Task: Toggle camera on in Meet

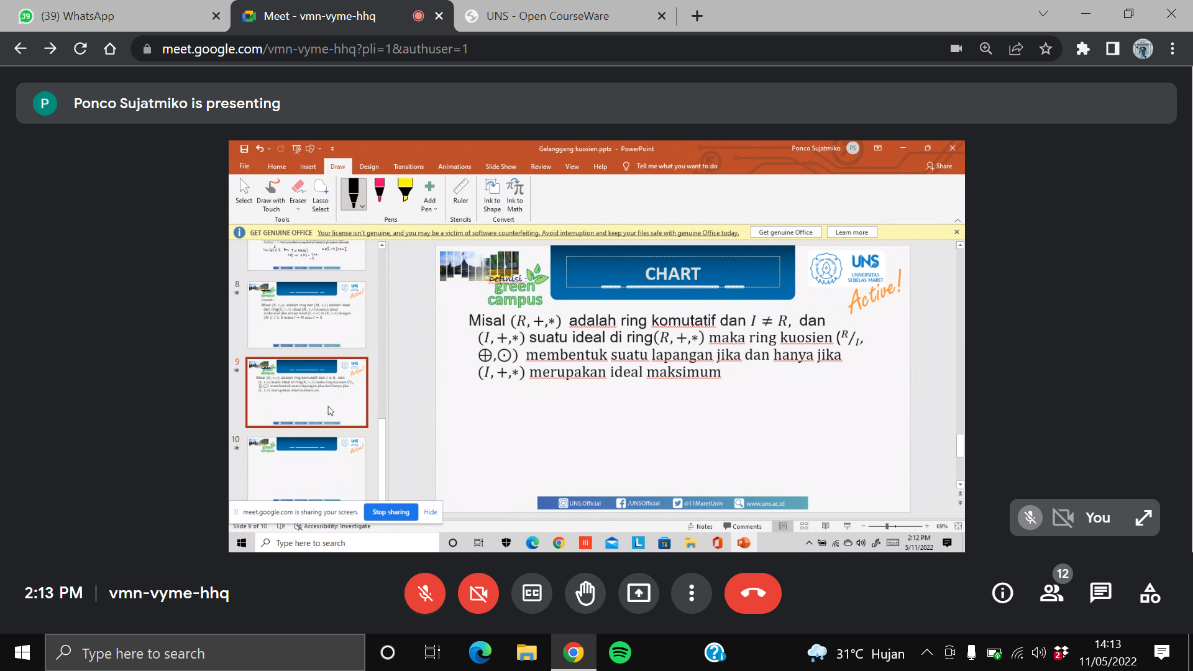Action: pos(478,593)
